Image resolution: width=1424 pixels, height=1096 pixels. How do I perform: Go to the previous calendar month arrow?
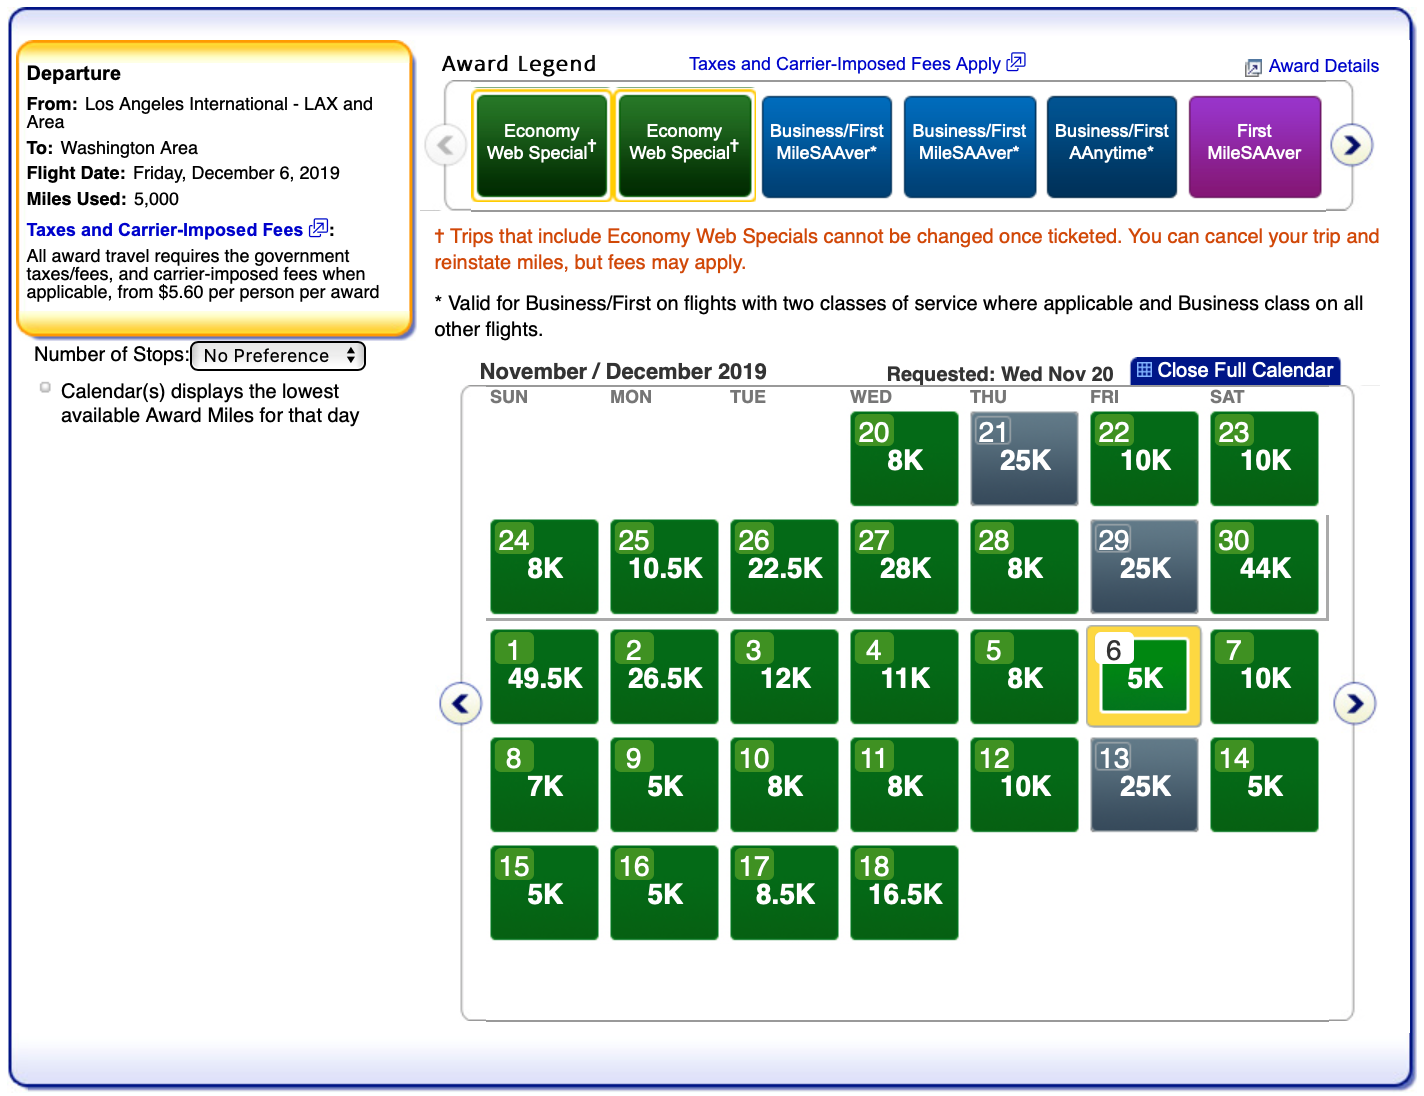(x=460, y=704)
